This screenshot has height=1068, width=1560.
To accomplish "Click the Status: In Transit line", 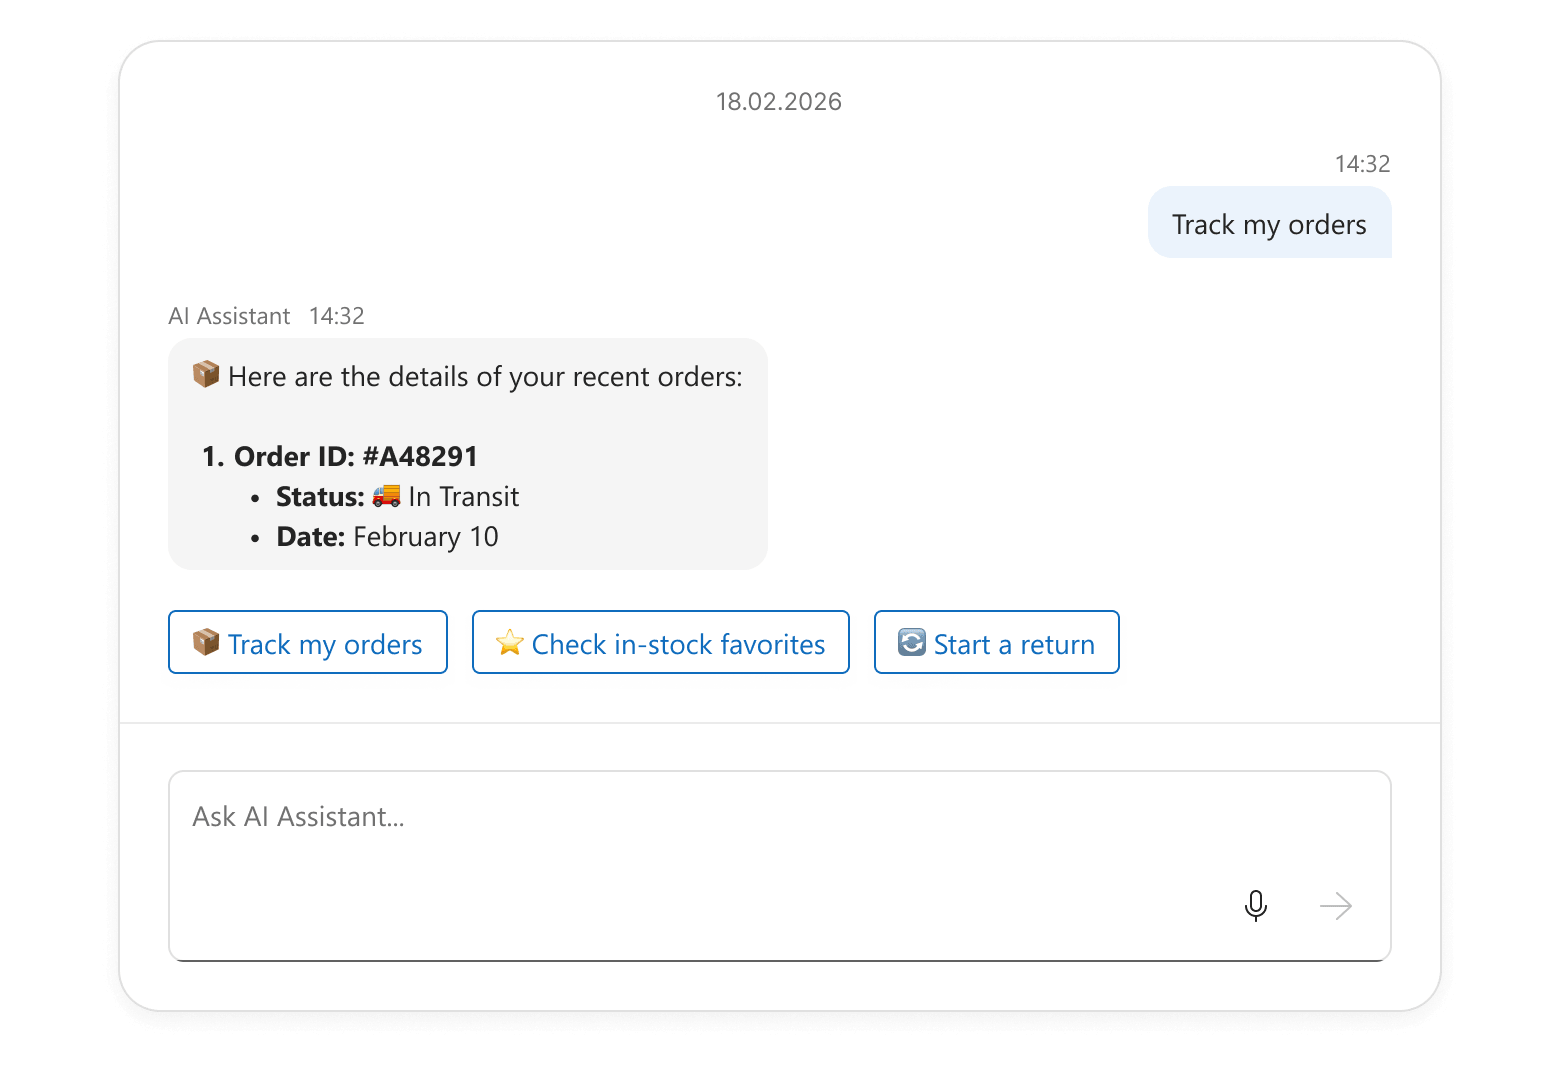I will [x=397, y=497].
